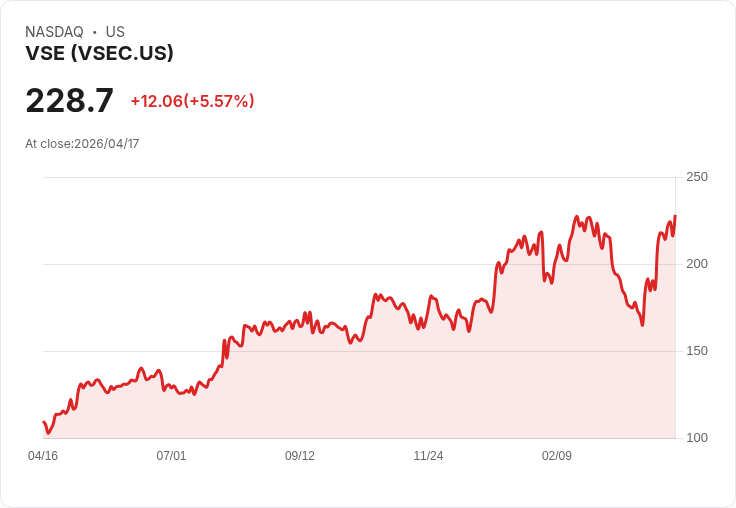Click the NASDAQ exchange label

pos(54,32)
